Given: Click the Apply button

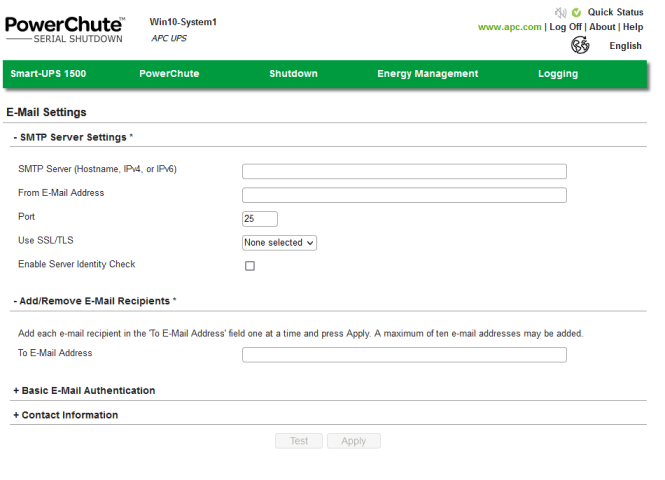Looking at the screenshot, I should (x=353, y=441).
